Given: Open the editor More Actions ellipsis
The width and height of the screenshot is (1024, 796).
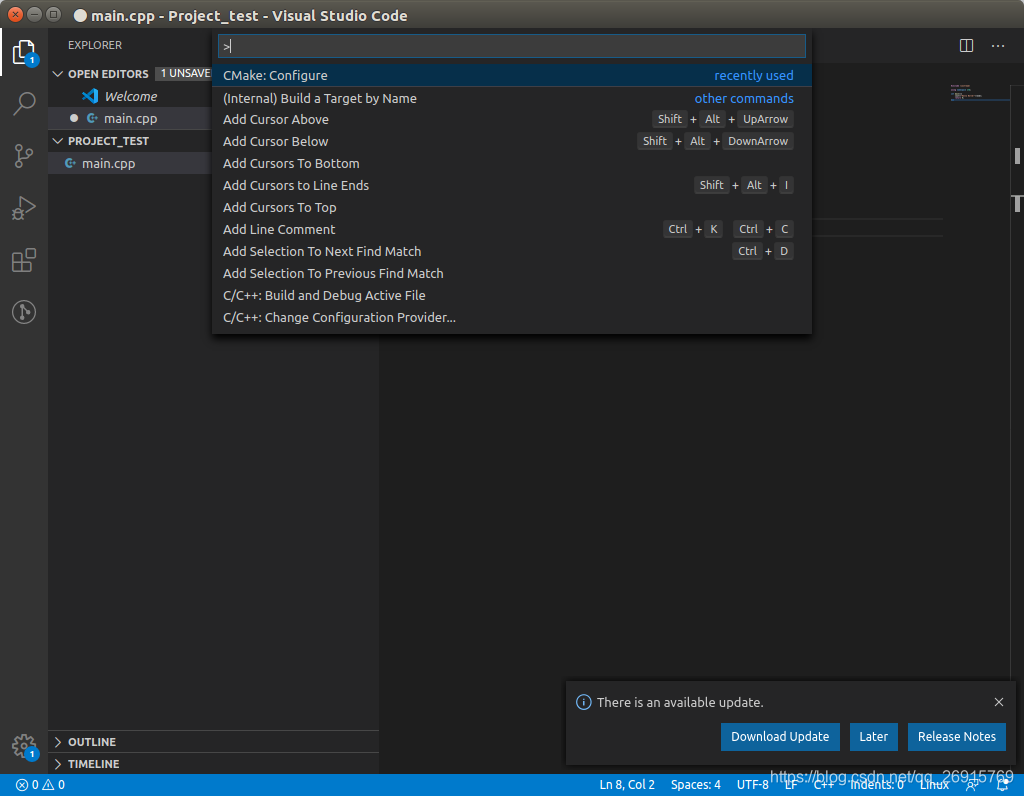Looking at the screenshot, I should pyautogui.click(x=998, y=46).
